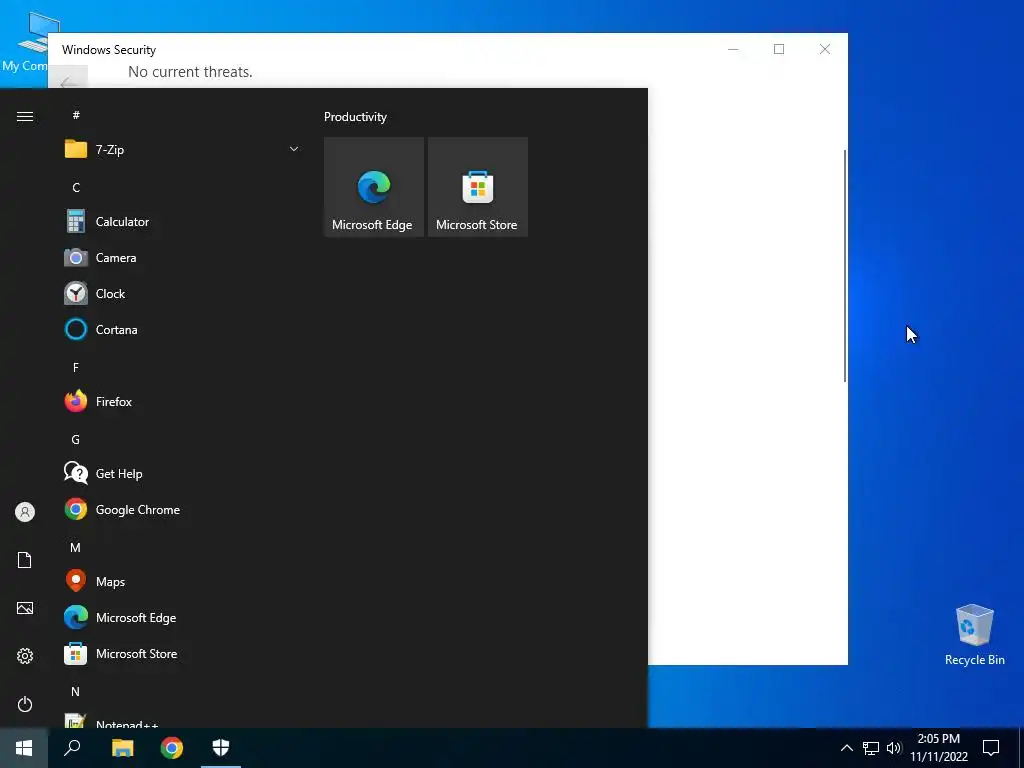1024x768 pixels.
Task: Click the C letter header
Action: pos(76,187)
